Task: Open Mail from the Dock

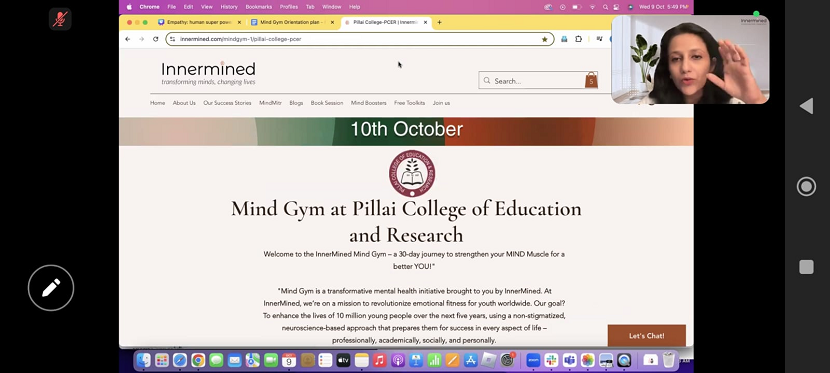Action: [x=234, y=360]
